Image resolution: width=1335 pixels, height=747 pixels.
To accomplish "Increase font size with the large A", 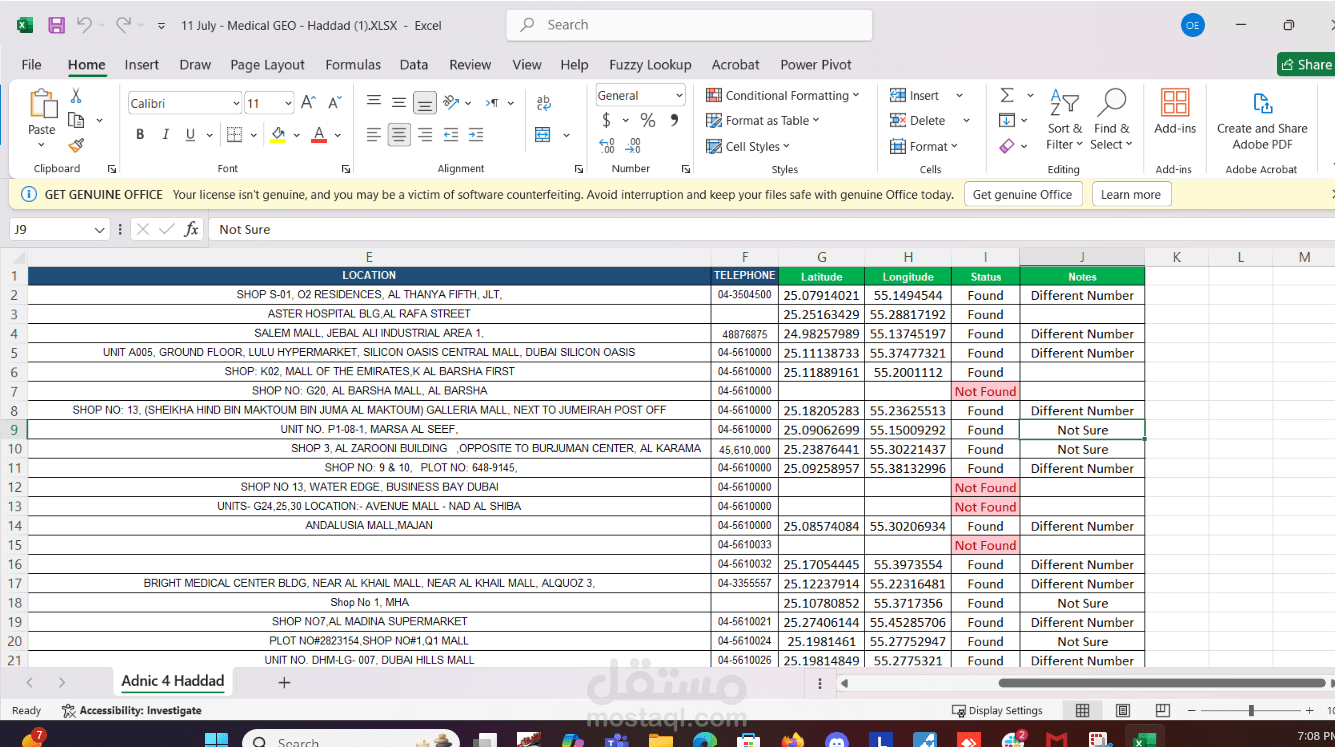I will coord(308,103).
